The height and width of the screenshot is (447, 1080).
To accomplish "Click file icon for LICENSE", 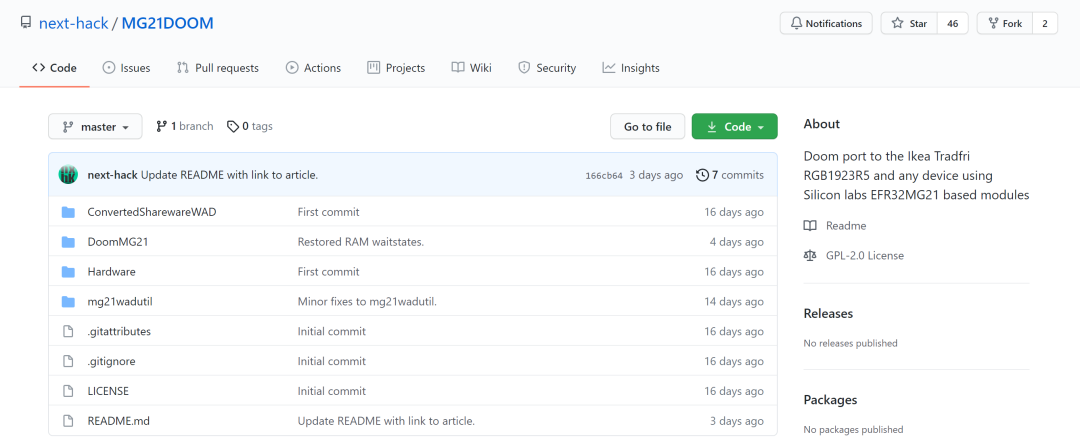I will click(68, 391).
